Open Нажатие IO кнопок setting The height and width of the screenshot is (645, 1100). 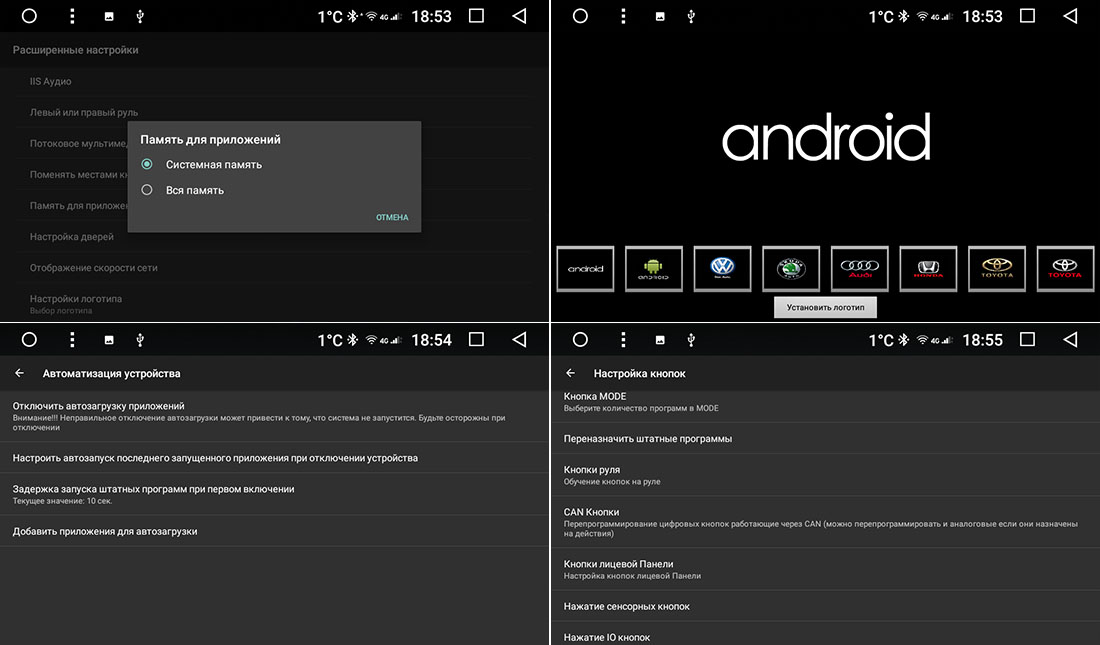click(x=826, y=635)
